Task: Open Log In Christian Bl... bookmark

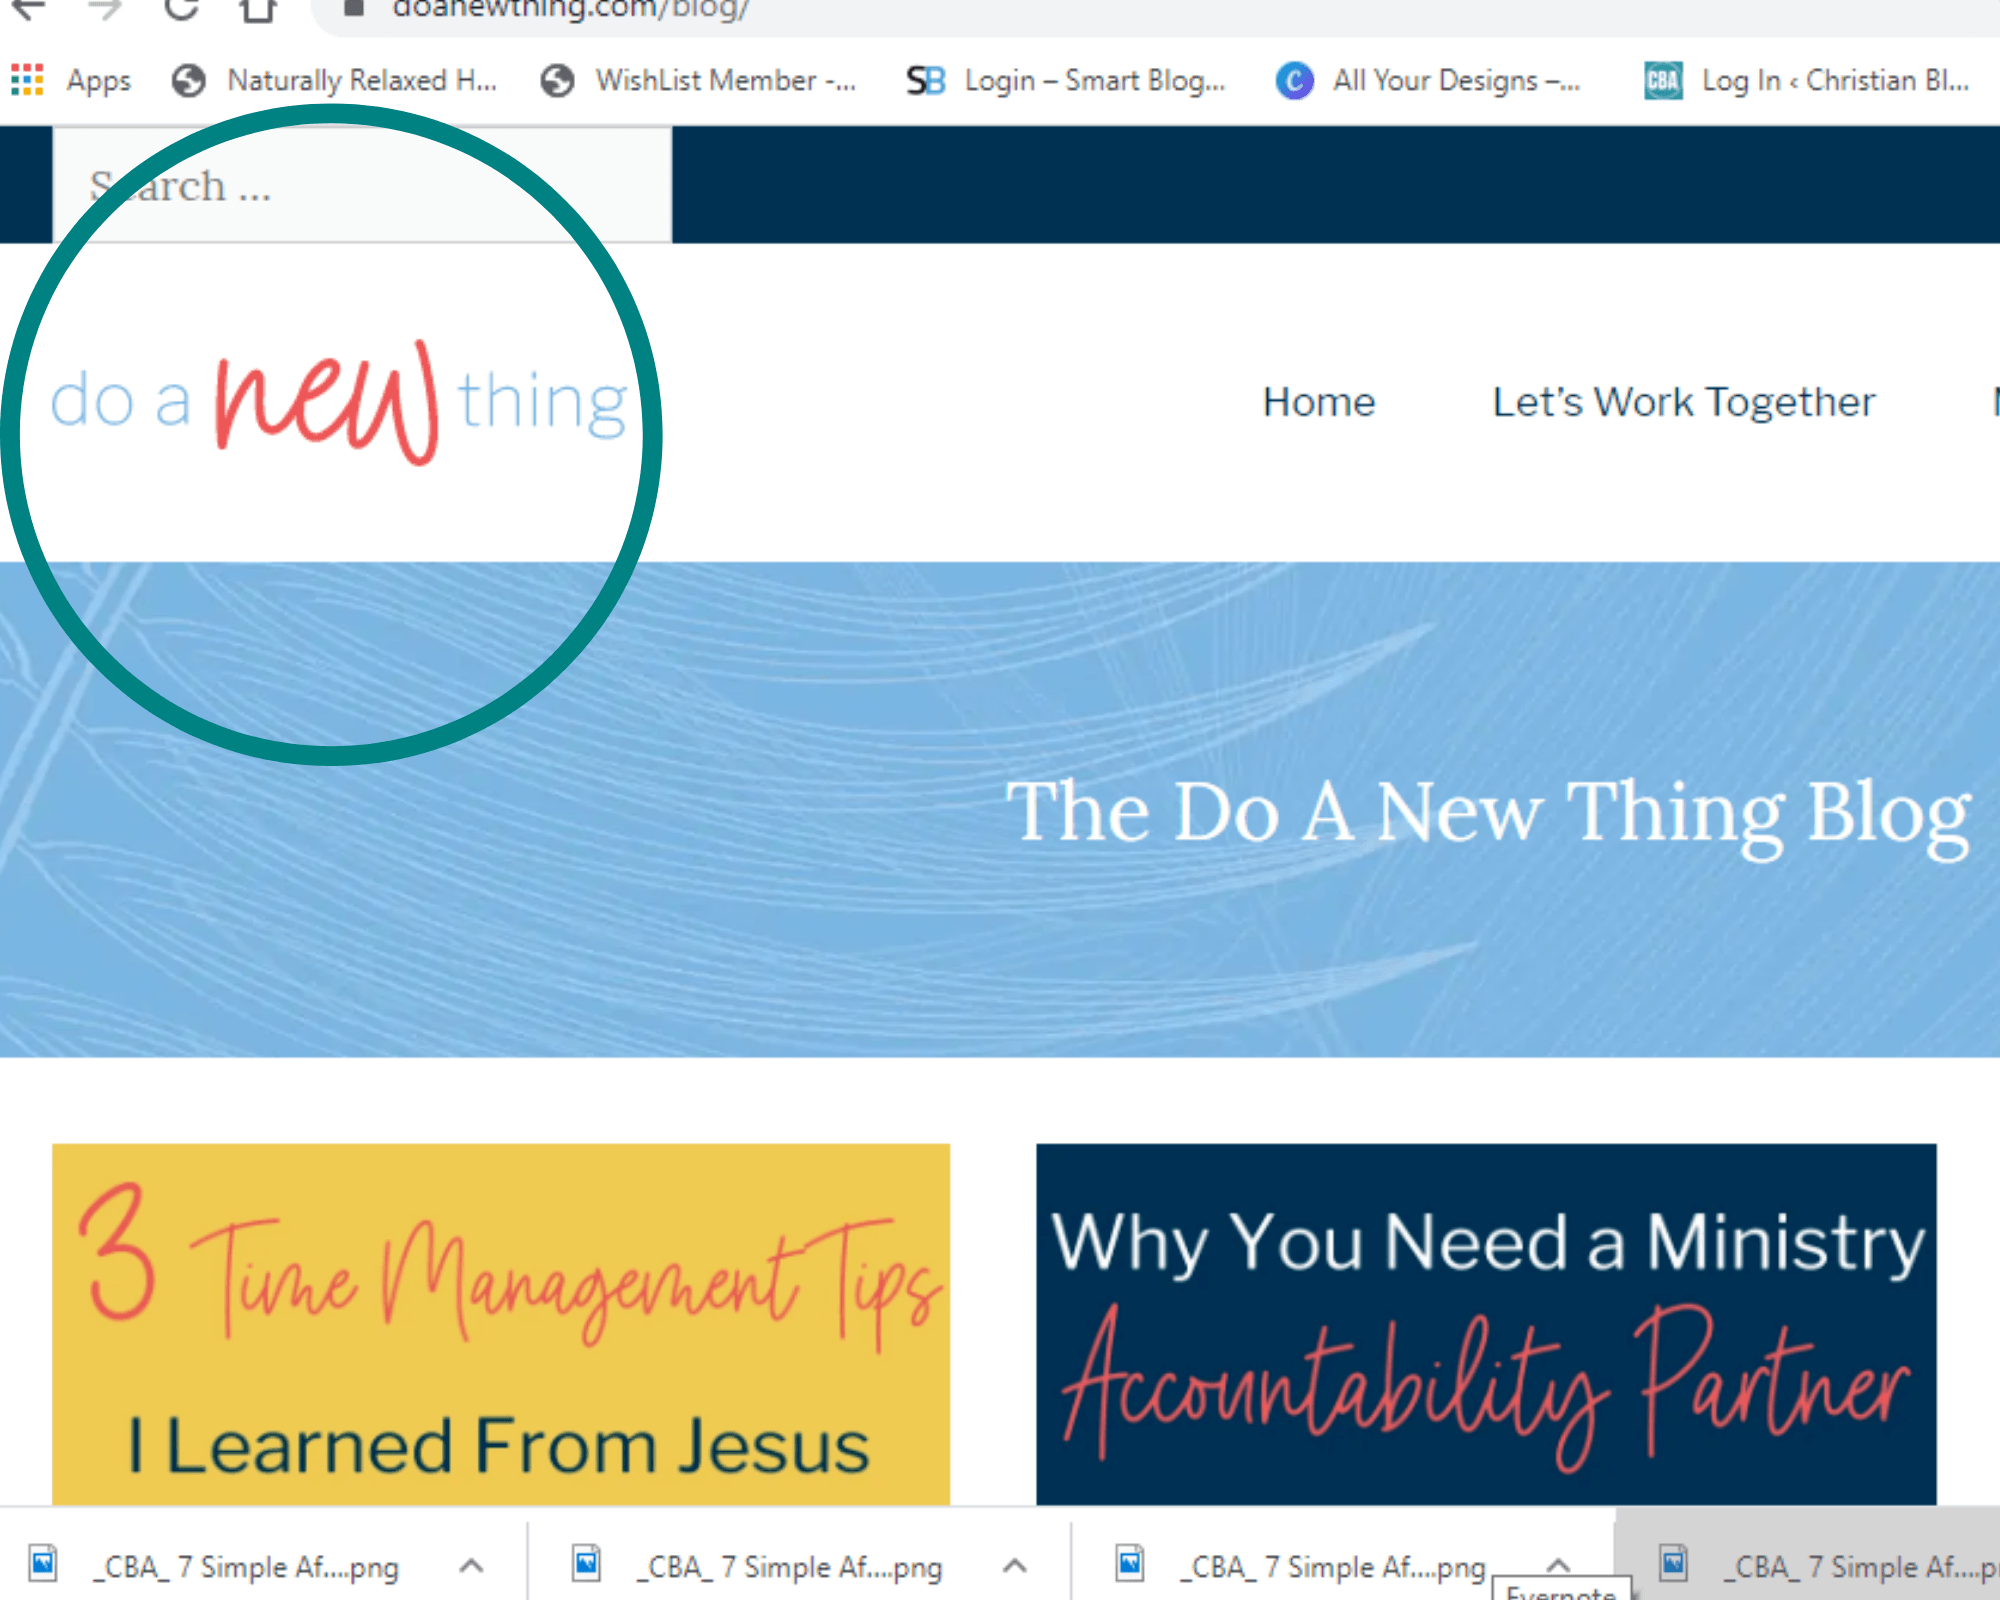Action: [1807, 80]
